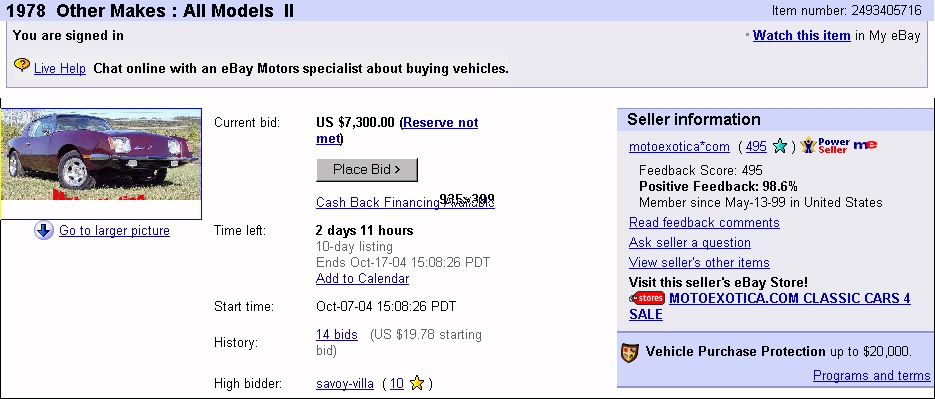The image size is (935, 399).
Task: Click the 'me' page icon beside seller
Action: click(865, 145)
